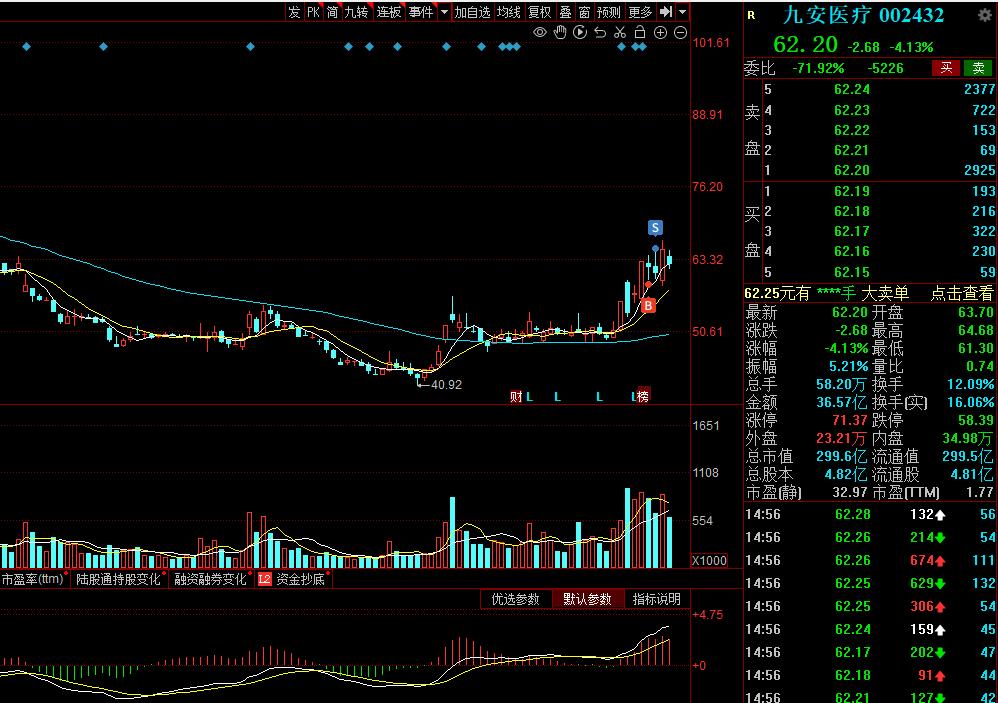Zoom out with the minus circle icon

click(x=681, y=33)
